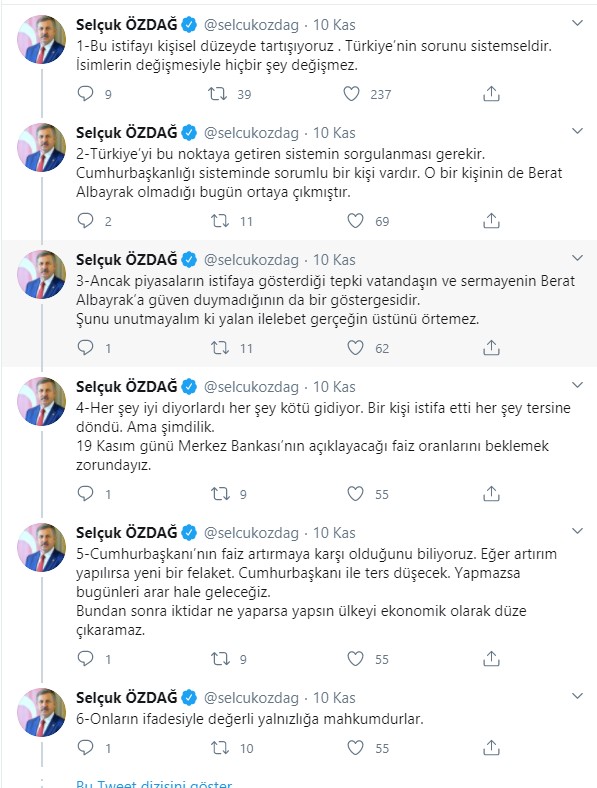Open @selcukozdag handle on second tweet
The width and height of the screenshot is (597, 788).
pyautogui.click(x=251, y=133)
